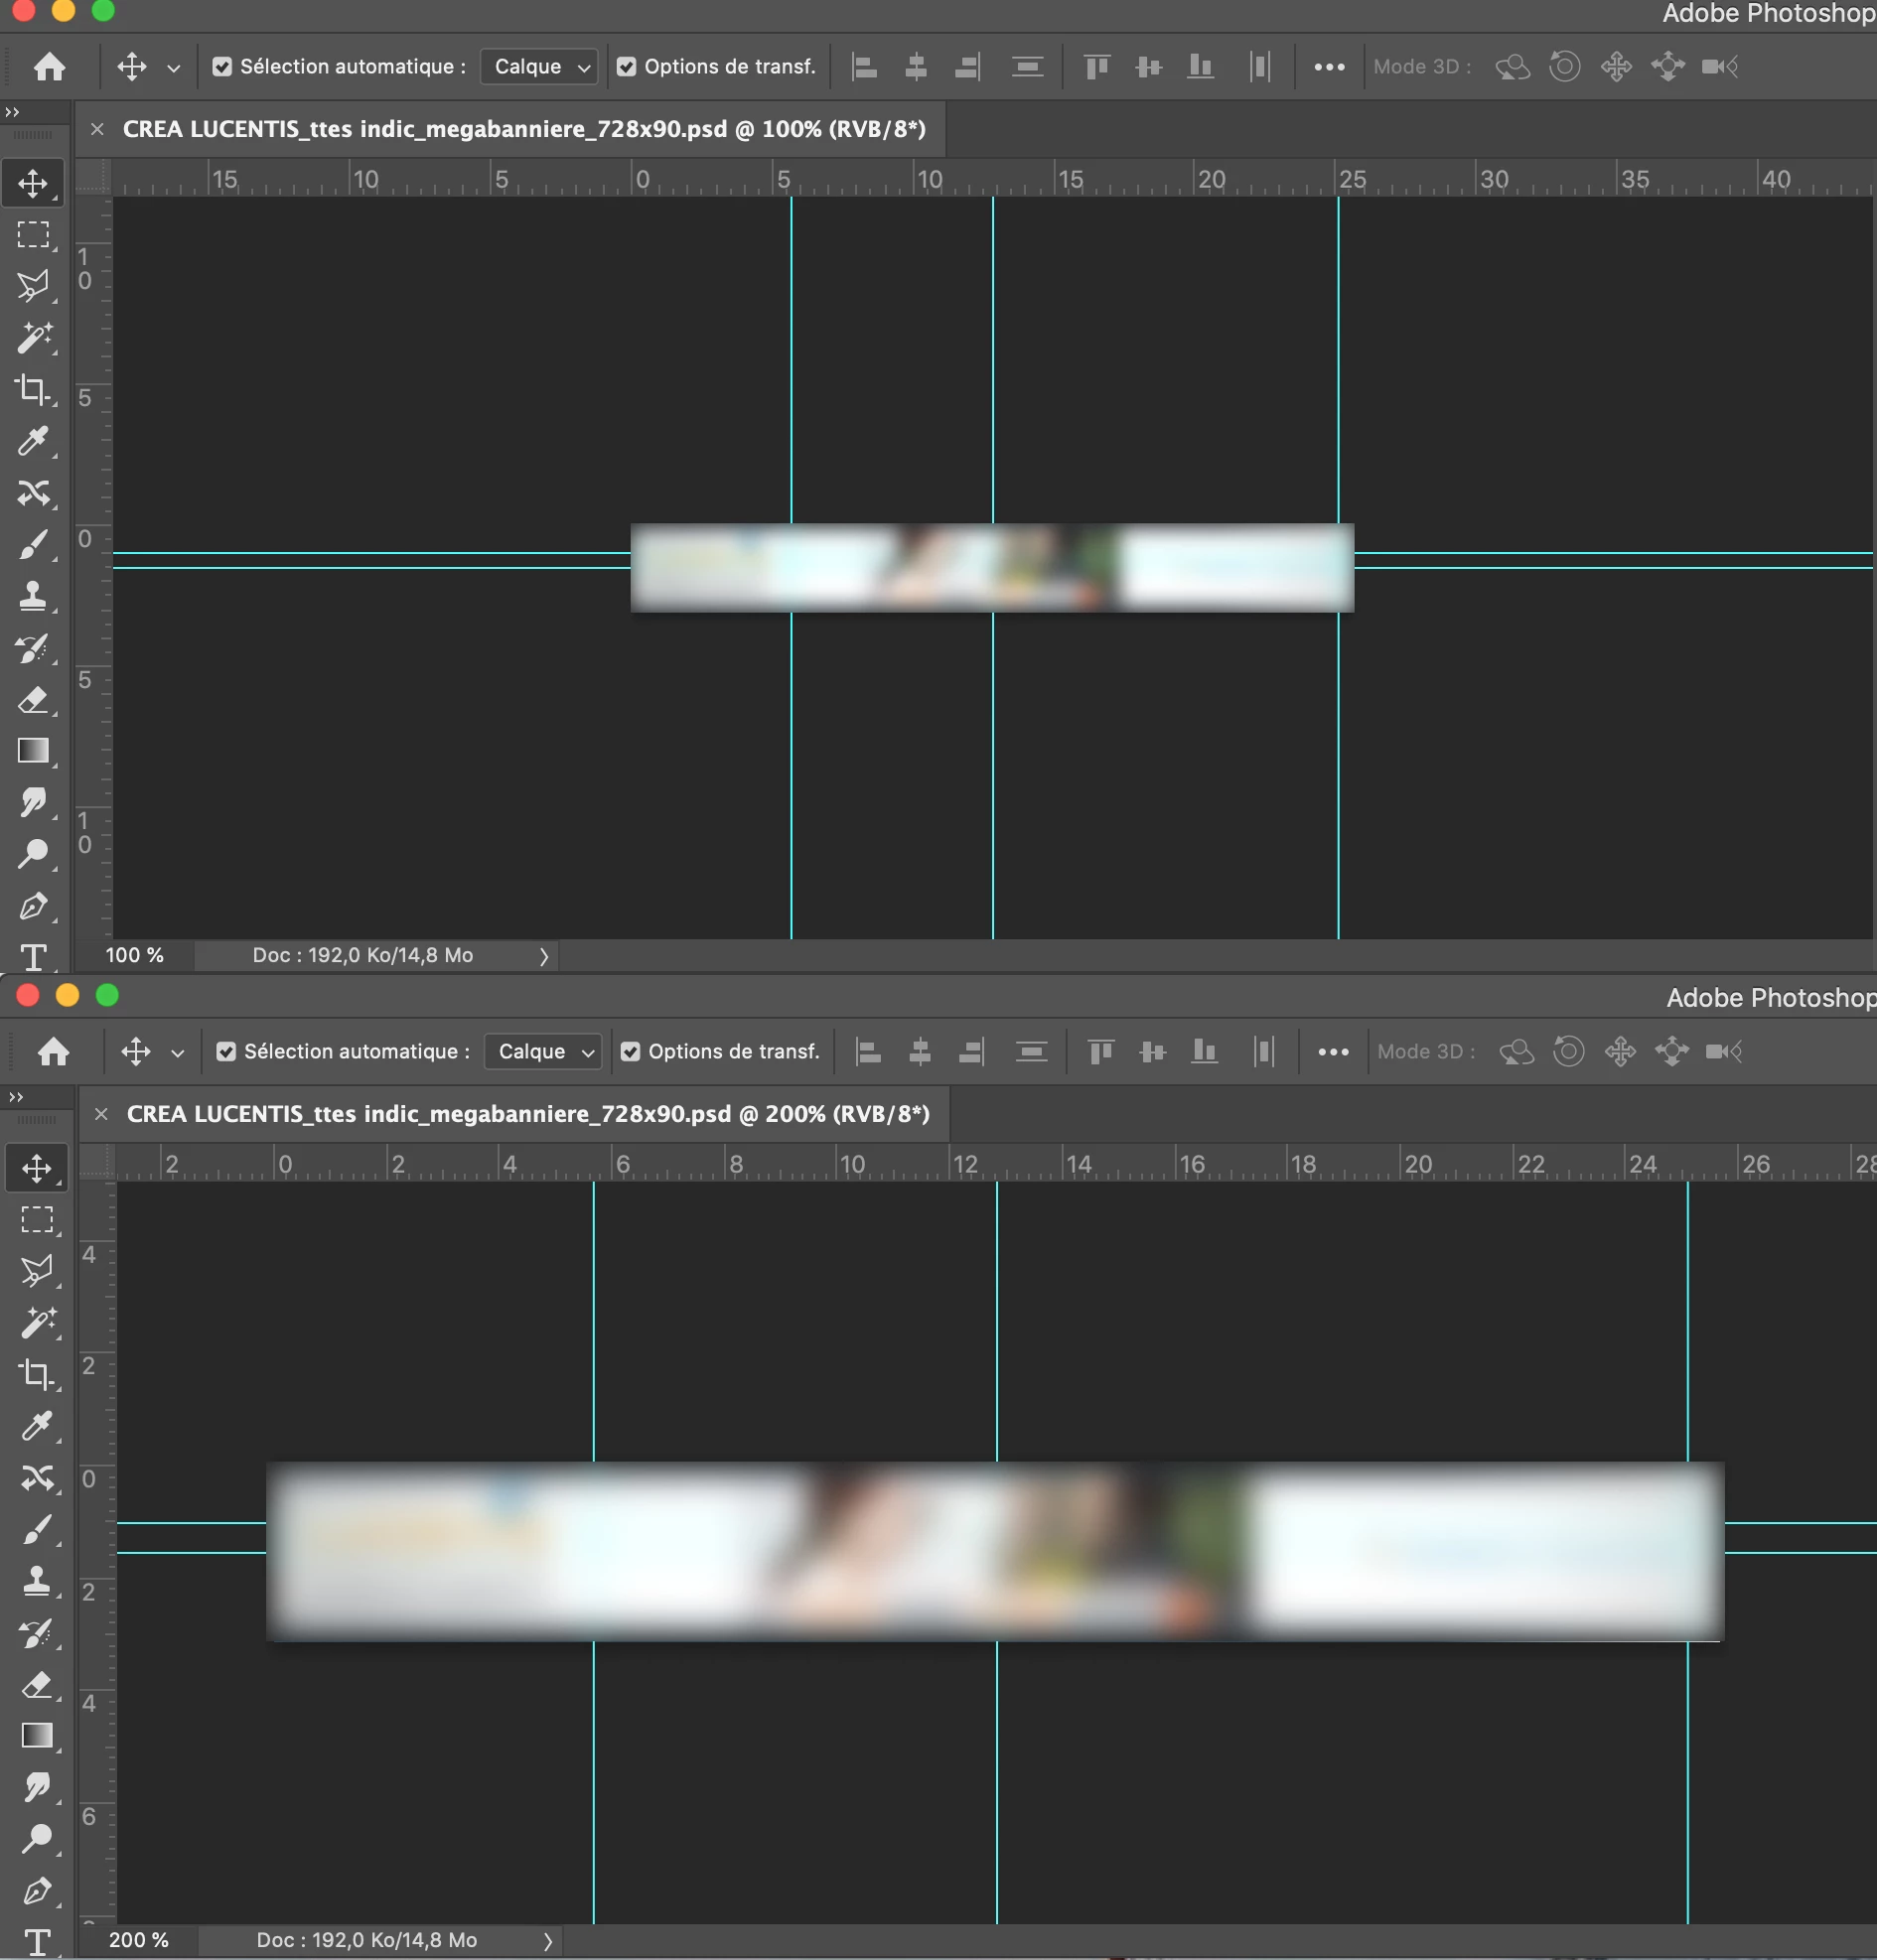Expand toolbar double-arrow in bottom window
The width and height of the screenshot is (1877, 1960).
click(16, 1097)
